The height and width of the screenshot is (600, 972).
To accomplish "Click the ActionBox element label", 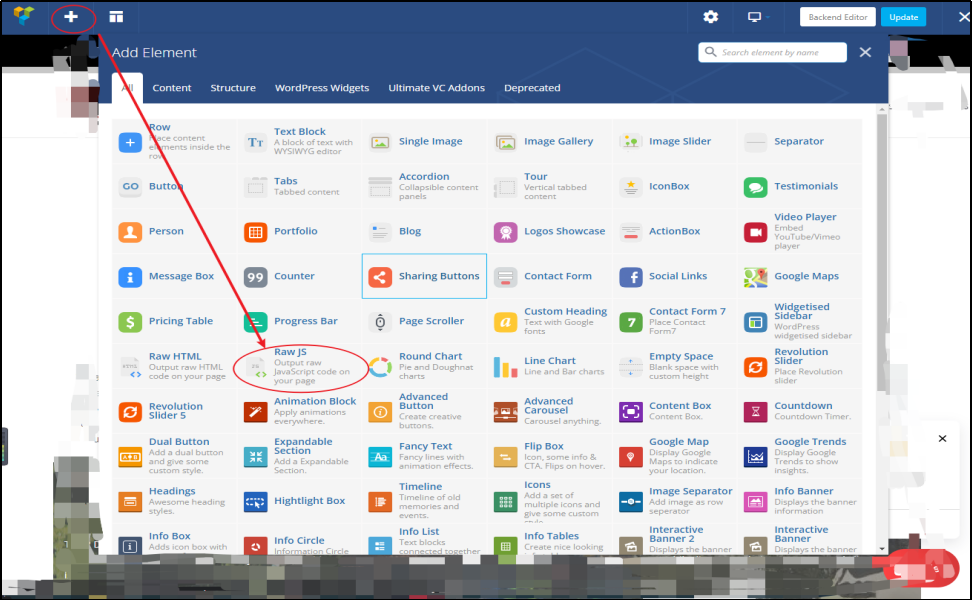I will [x=674, y=231].
